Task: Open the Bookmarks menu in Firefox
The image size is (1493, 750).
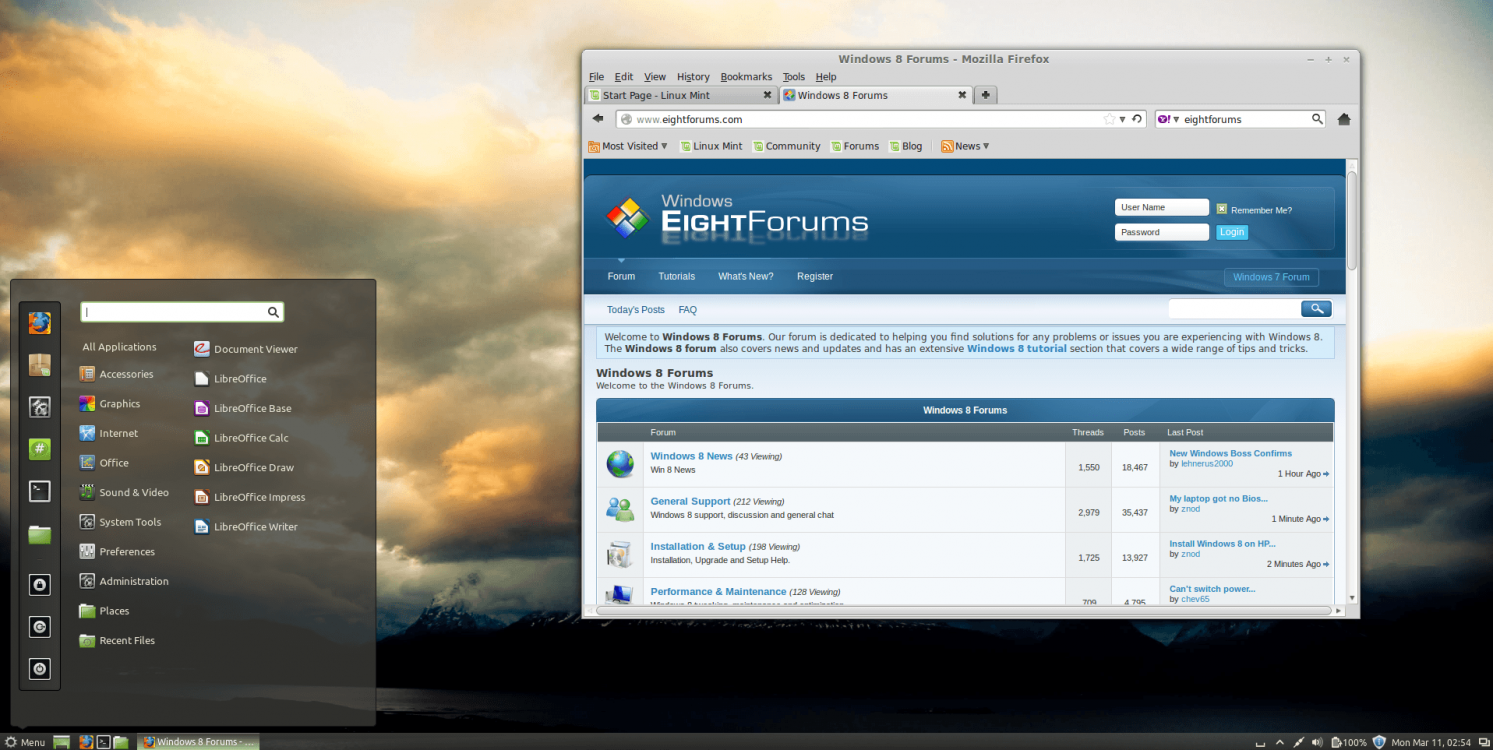Action: pyautogui.click(x=746, y=77)
